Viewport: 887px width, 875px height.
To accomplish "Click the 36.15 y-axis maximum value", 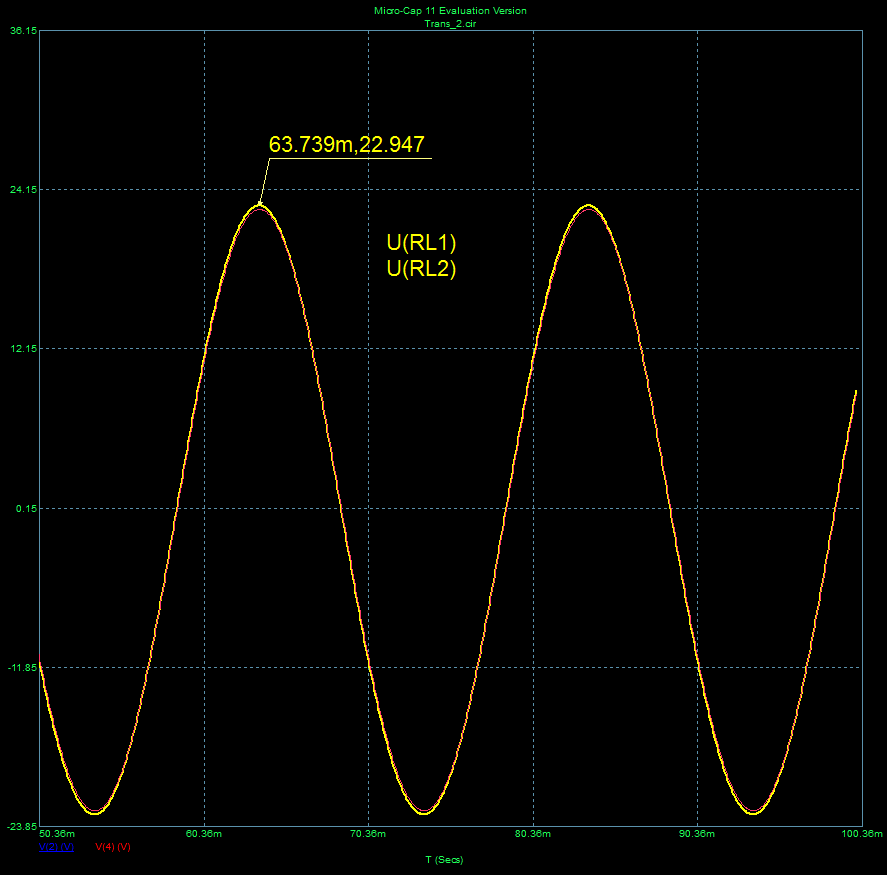I will pos(23,31).
